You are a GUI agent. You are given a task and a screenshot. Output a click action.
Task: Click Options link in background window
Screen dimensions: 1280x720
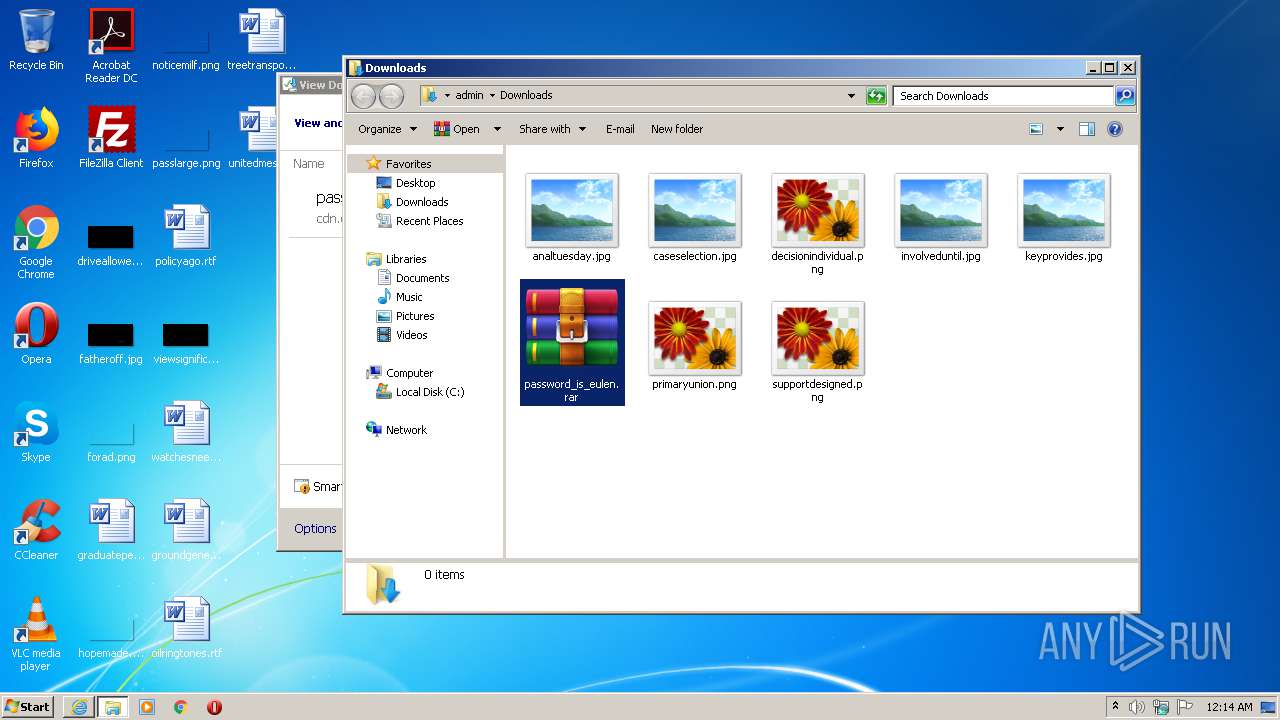click(x=315, y=529)
